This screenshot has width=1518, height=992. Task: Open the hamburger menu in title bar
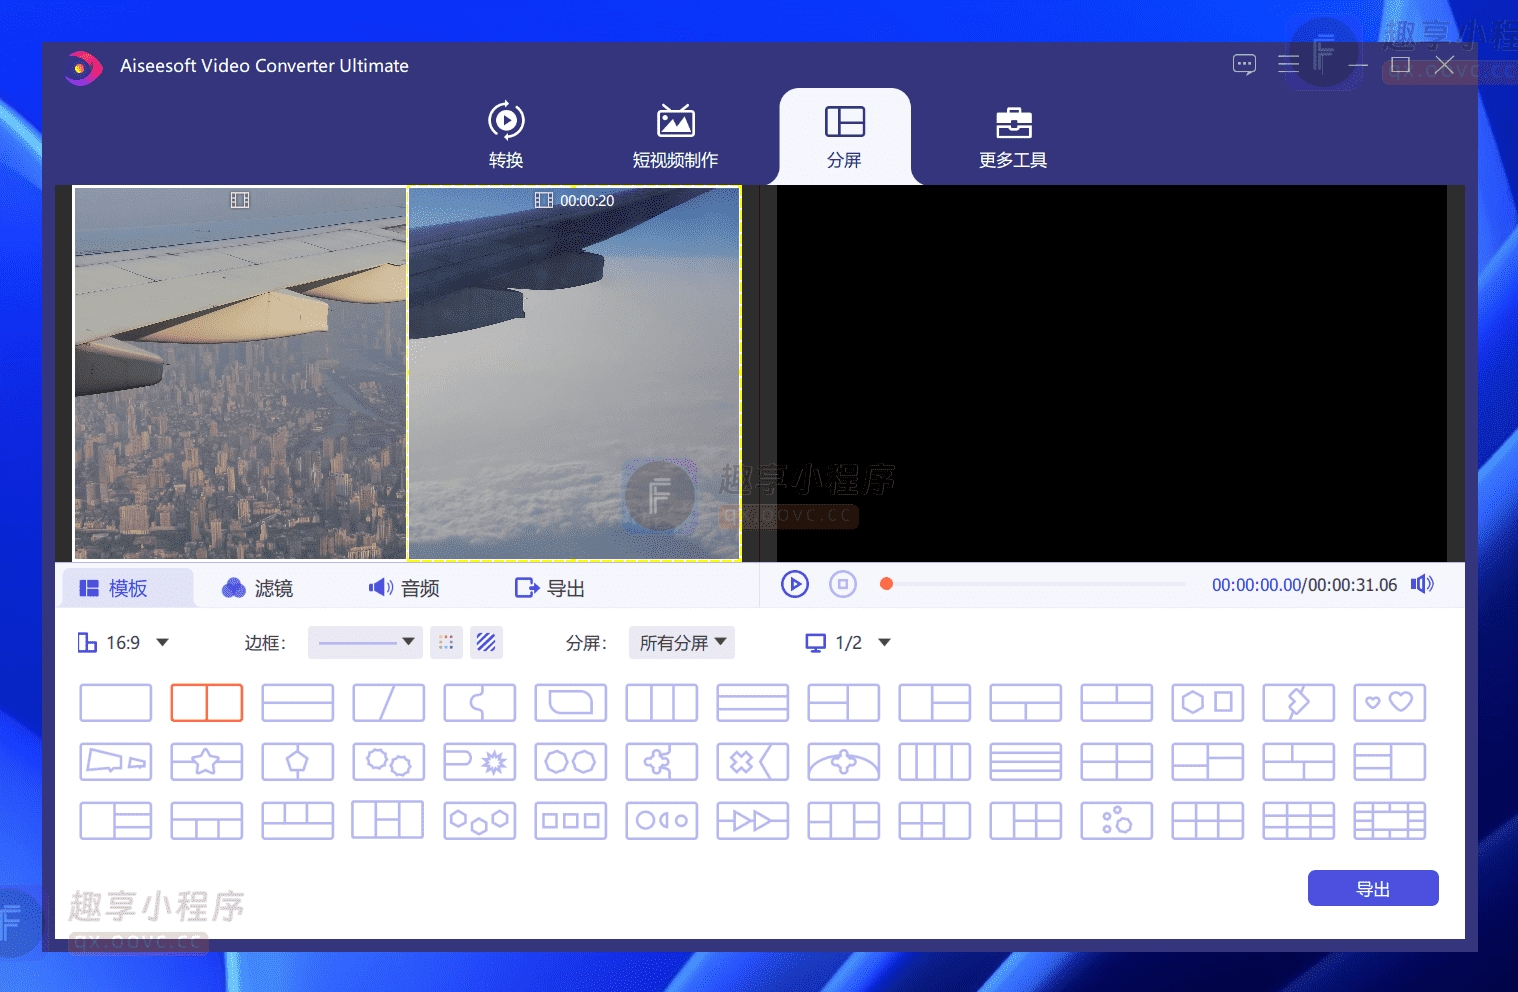(x=1289, y=64)
